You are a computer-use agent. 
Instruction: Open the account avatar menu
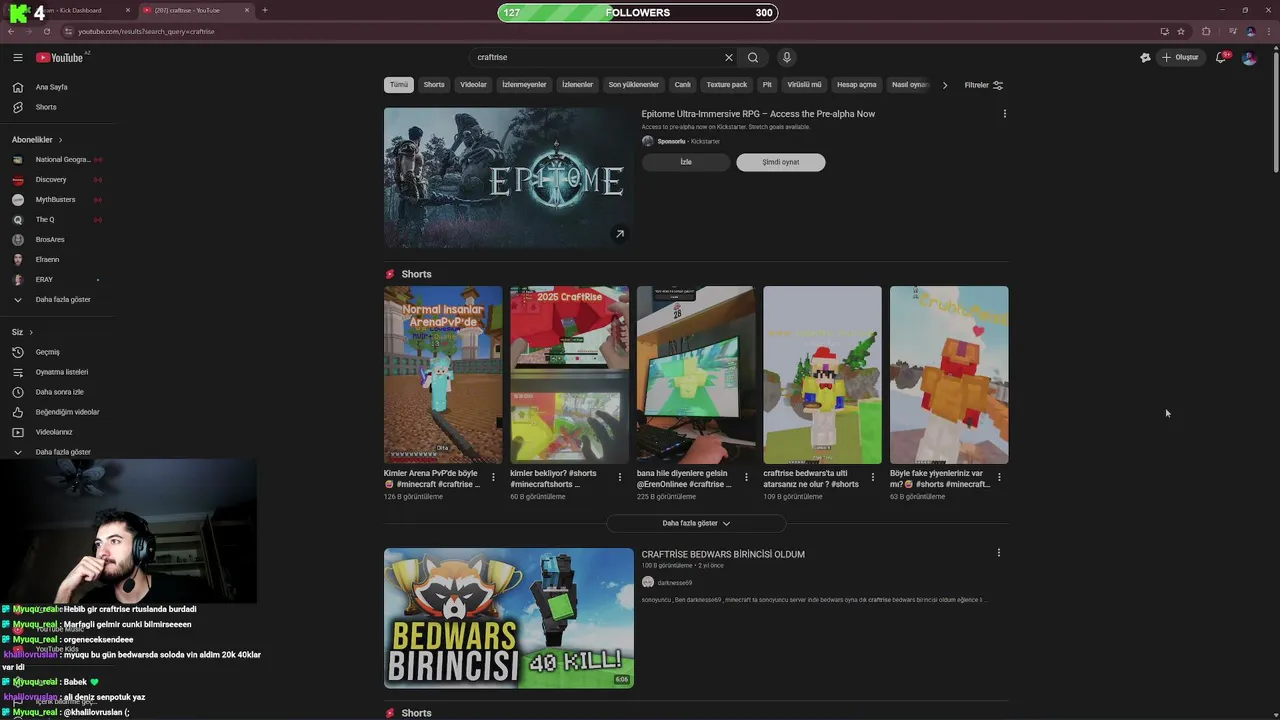[1249, 57]
